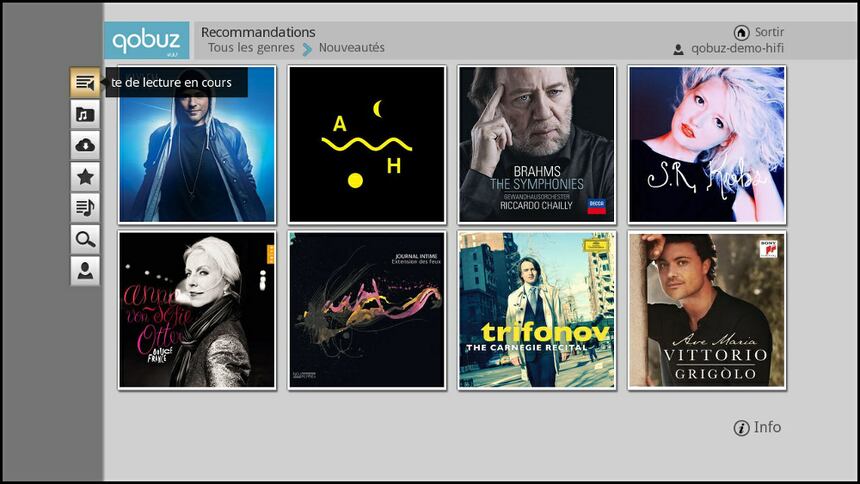Image resolution: width=860 pixels, height=484 pixels.
Task: Open qobuz-demo-hifi account name
Action: 737,48
